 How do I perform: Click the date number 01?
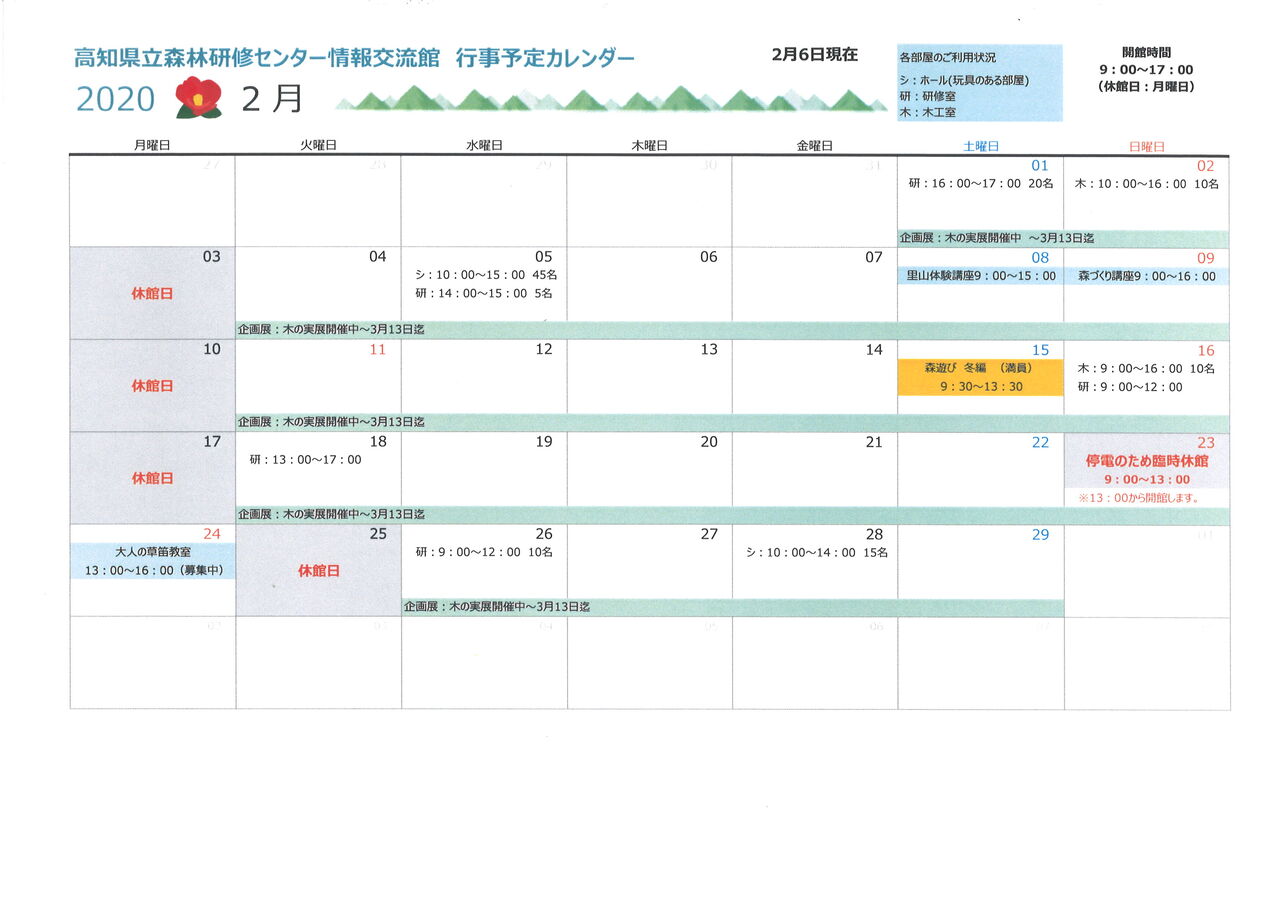1040,166
